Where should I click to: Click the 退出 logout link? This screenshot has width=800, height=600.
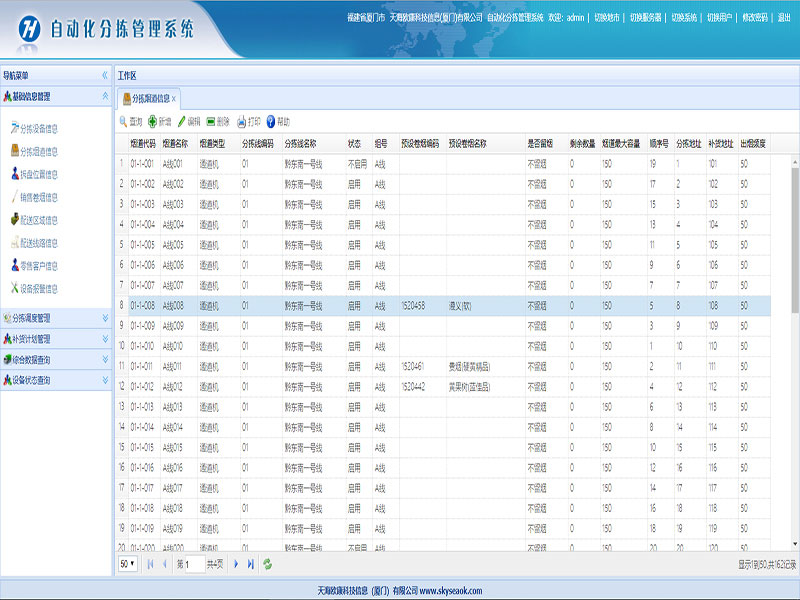(x=784, y=18)
